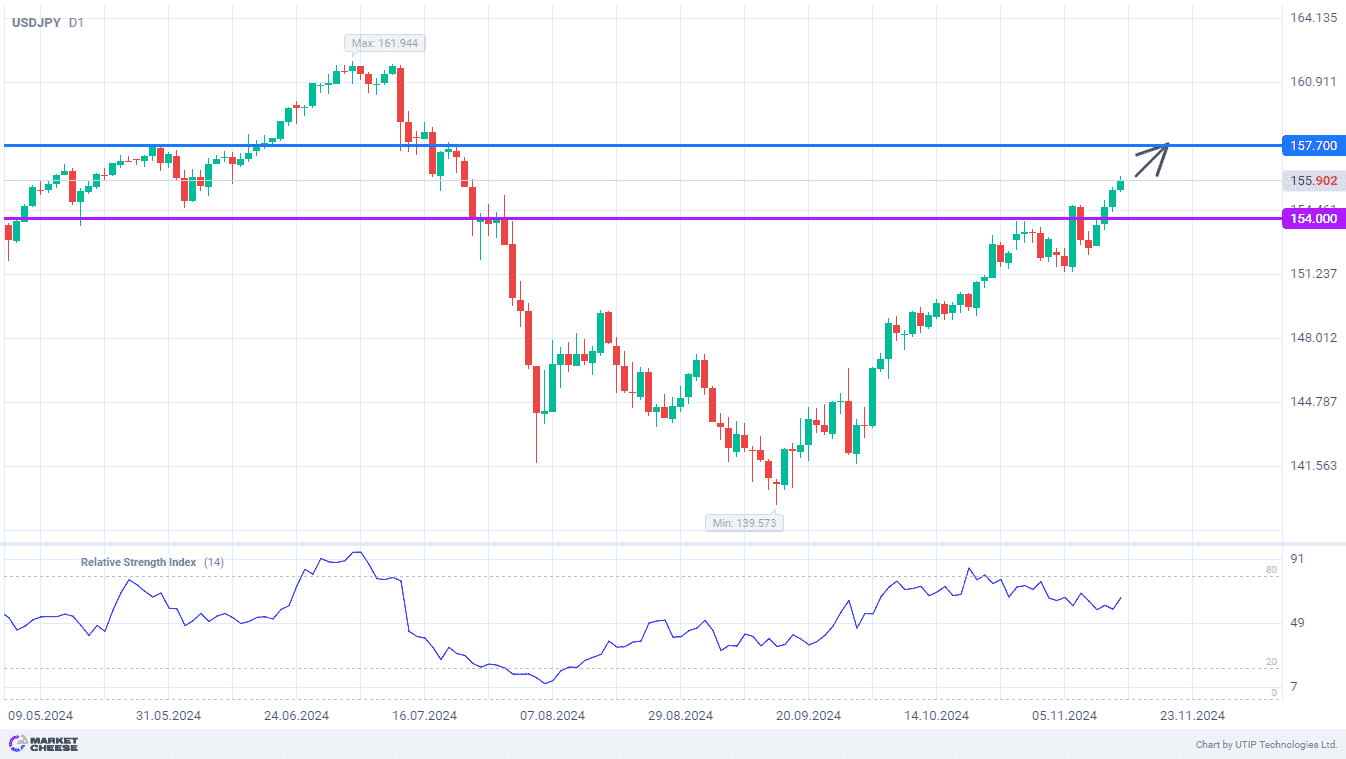Click the RSI 80 overbought level label
This screenshot has width=1346, height=759.
pyautogui.click(x=1271, y=570)
